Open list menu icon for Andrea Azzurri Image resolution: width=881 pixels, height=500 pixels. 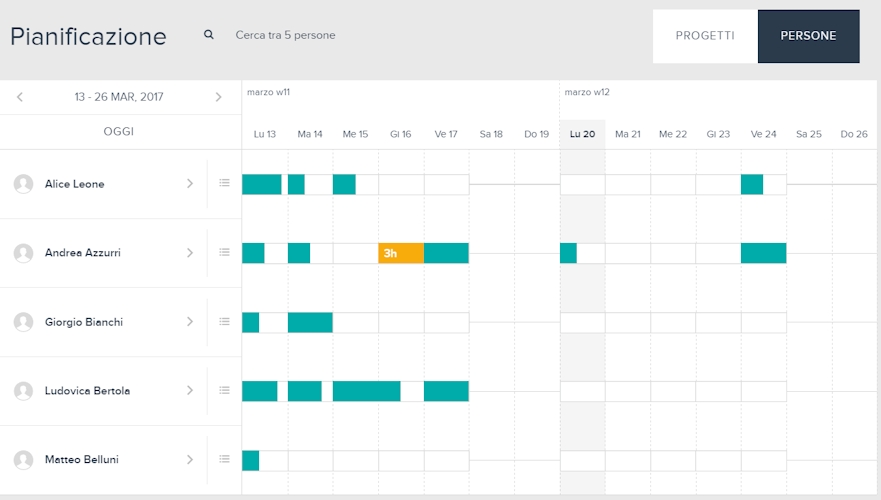click(x=224, y=252)
